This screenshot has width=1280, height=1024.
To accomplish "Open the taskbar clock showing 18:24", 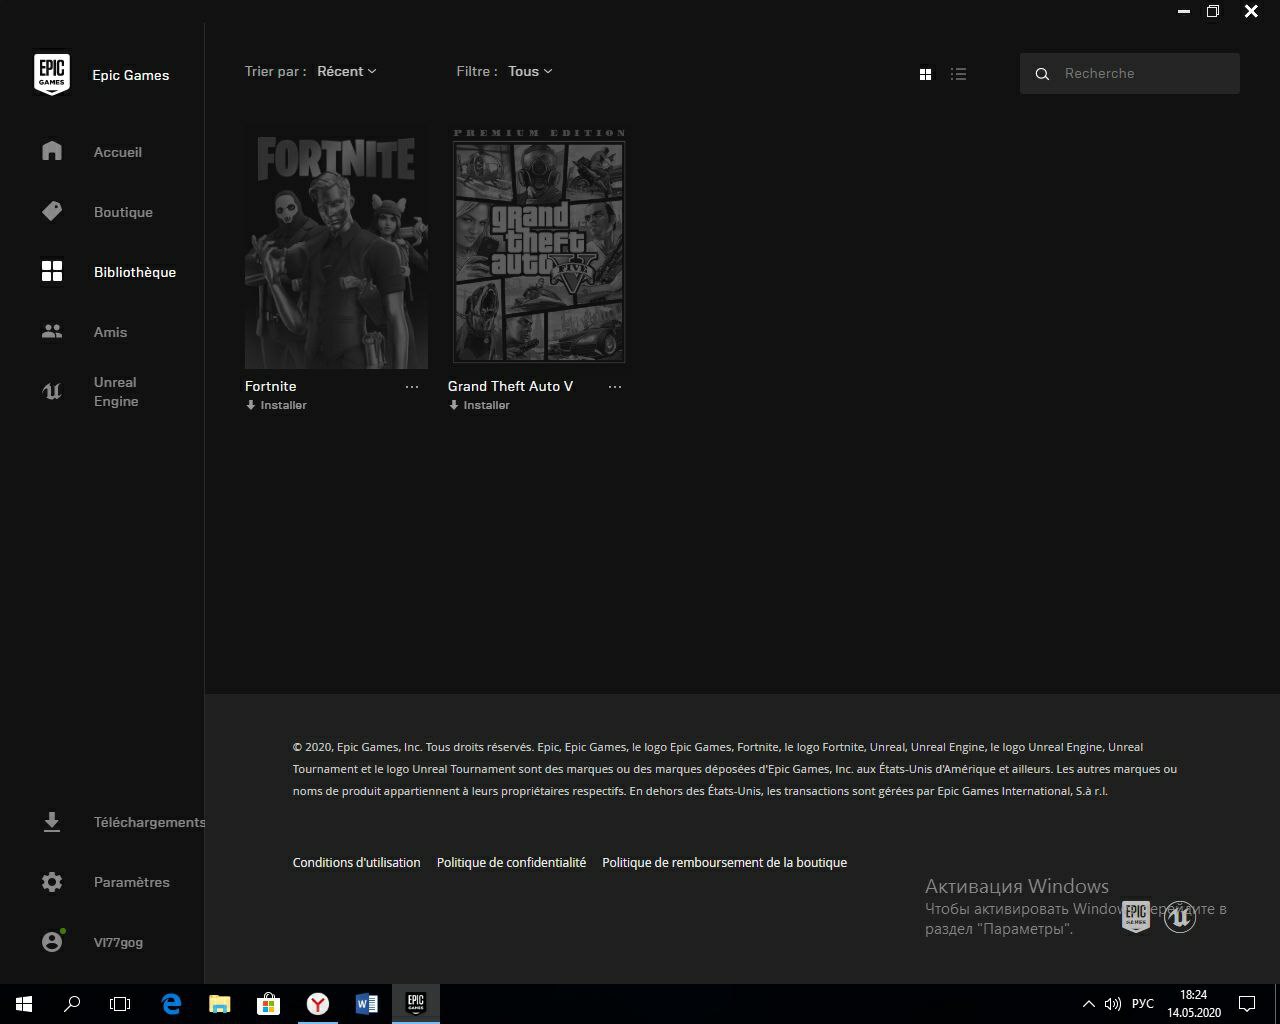I will click(1194, 1003).
